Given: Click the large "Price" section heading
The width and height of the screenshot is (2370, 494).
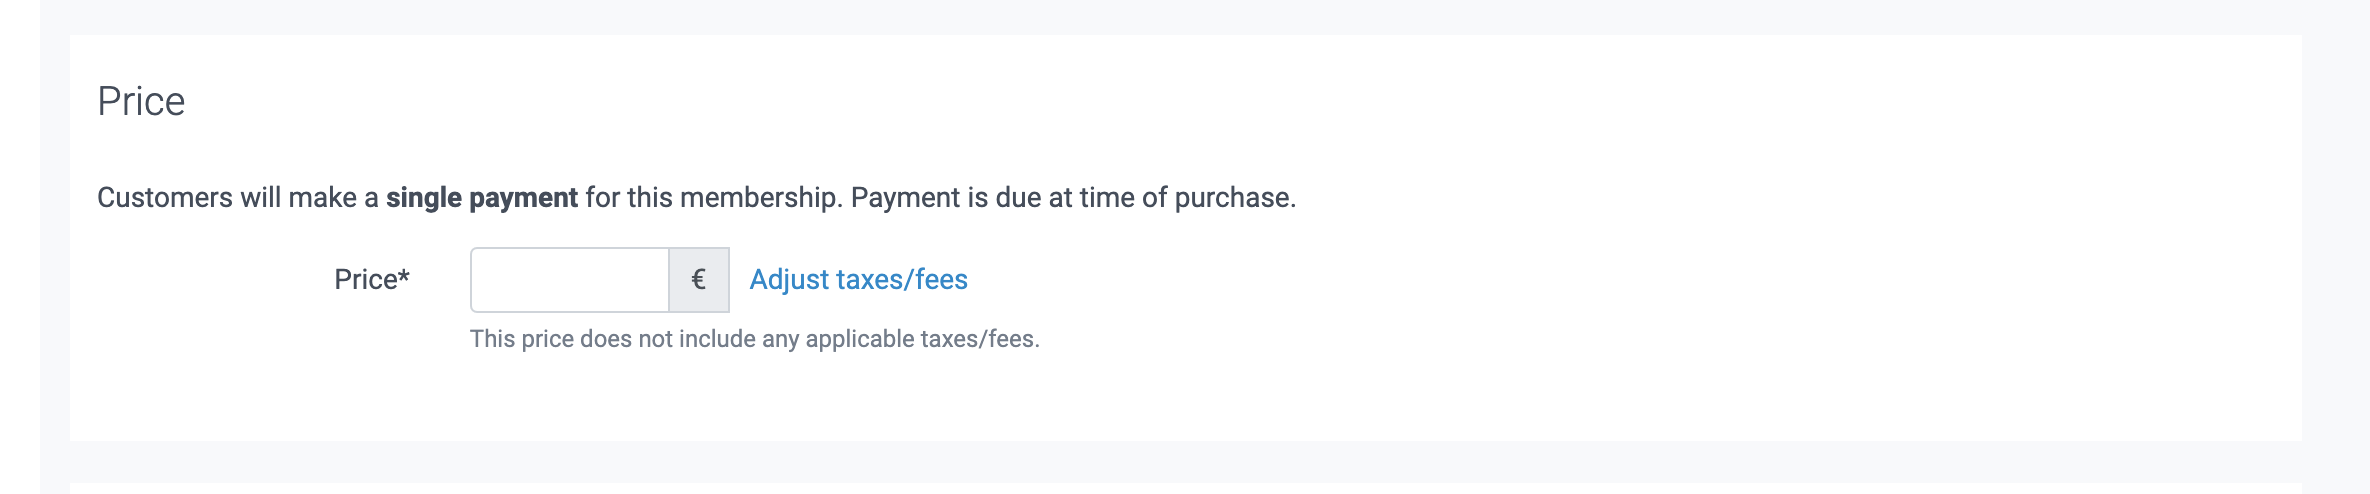Looking at the screenshot, I should pos(141,102).
